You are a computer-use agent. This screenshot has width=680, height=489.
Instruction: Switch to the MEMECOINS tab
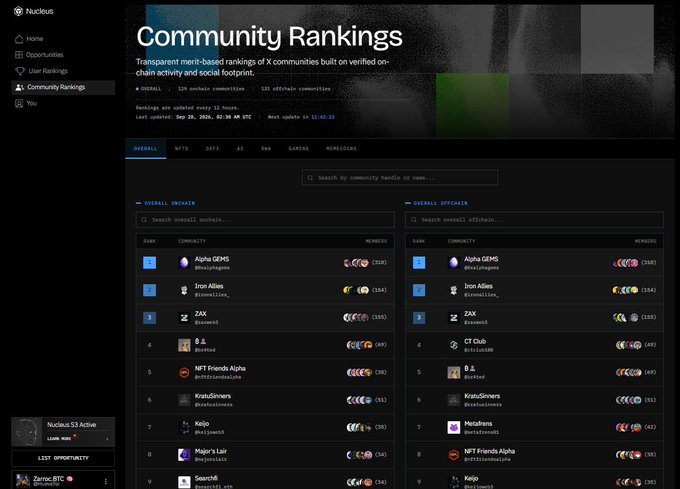pyautogui.click(x=341, y=149)
